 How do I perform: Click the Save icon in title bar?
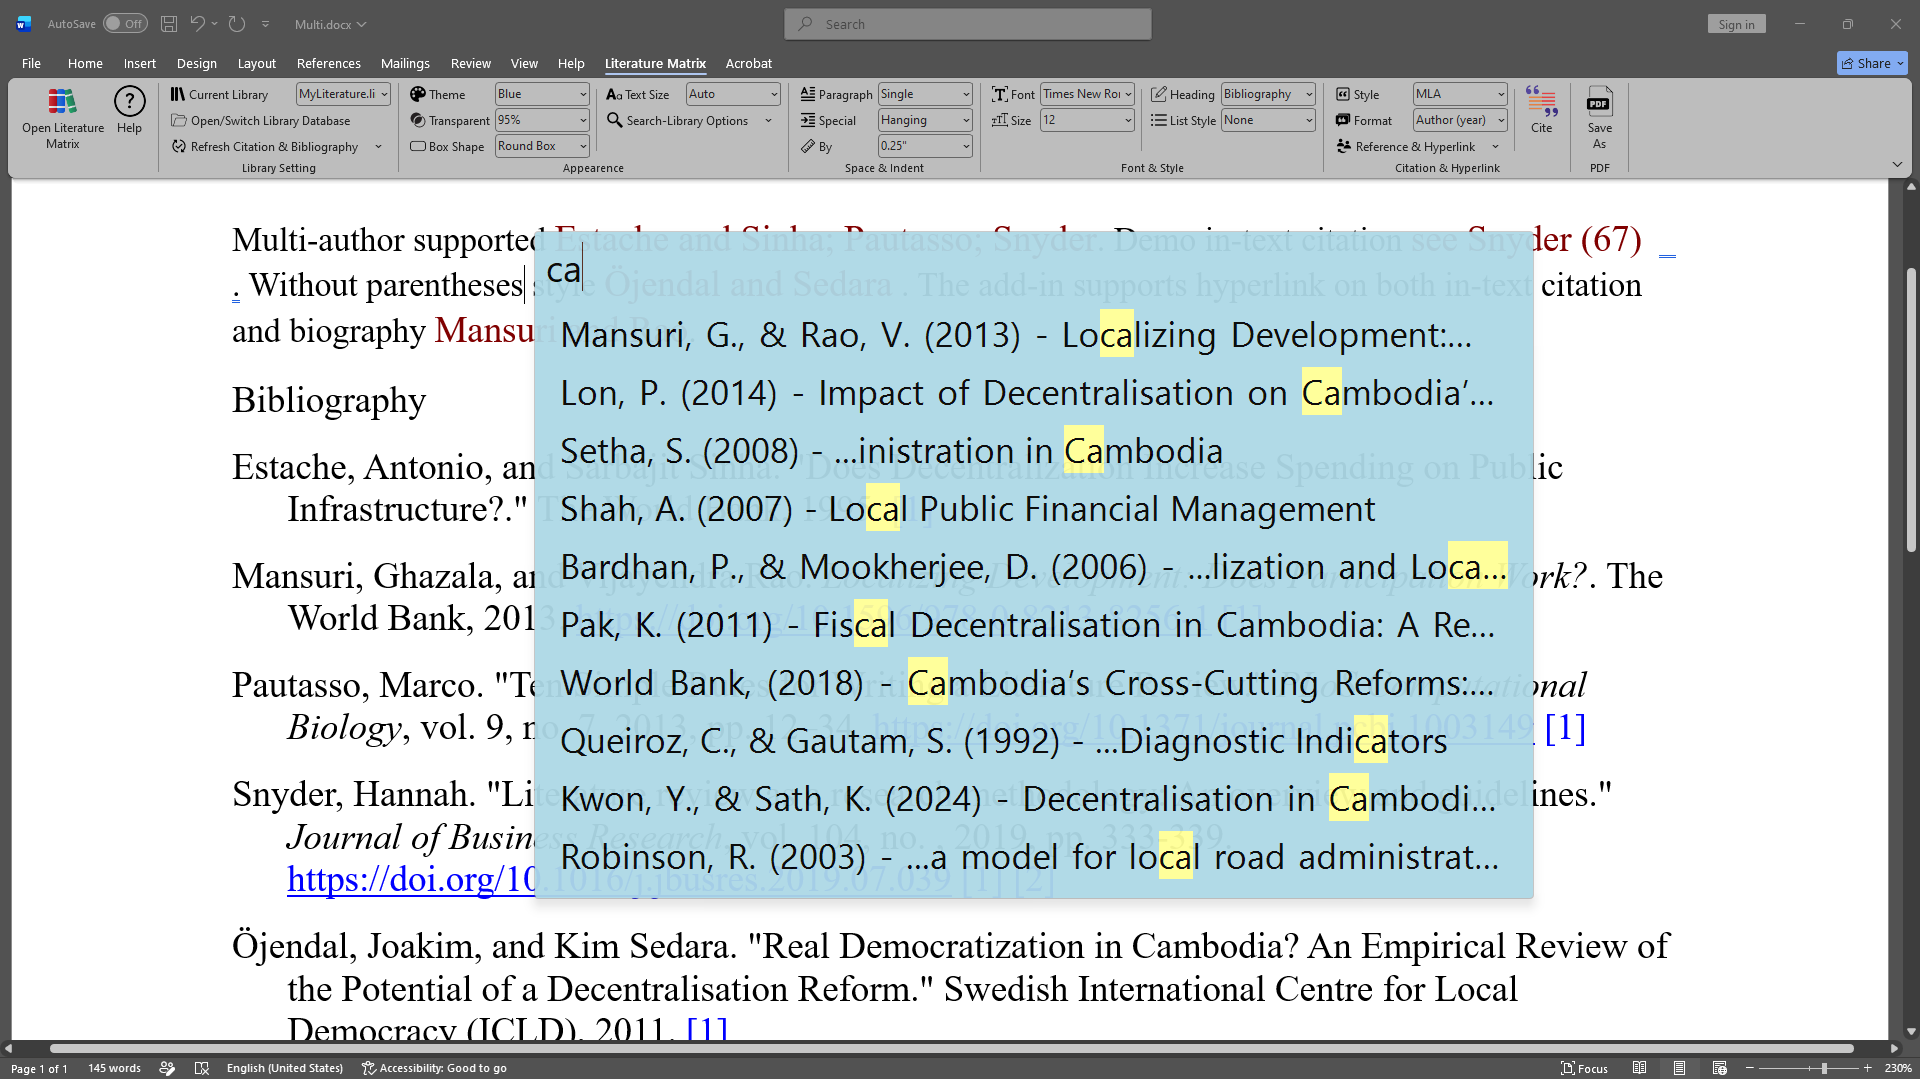coord(169,24)
